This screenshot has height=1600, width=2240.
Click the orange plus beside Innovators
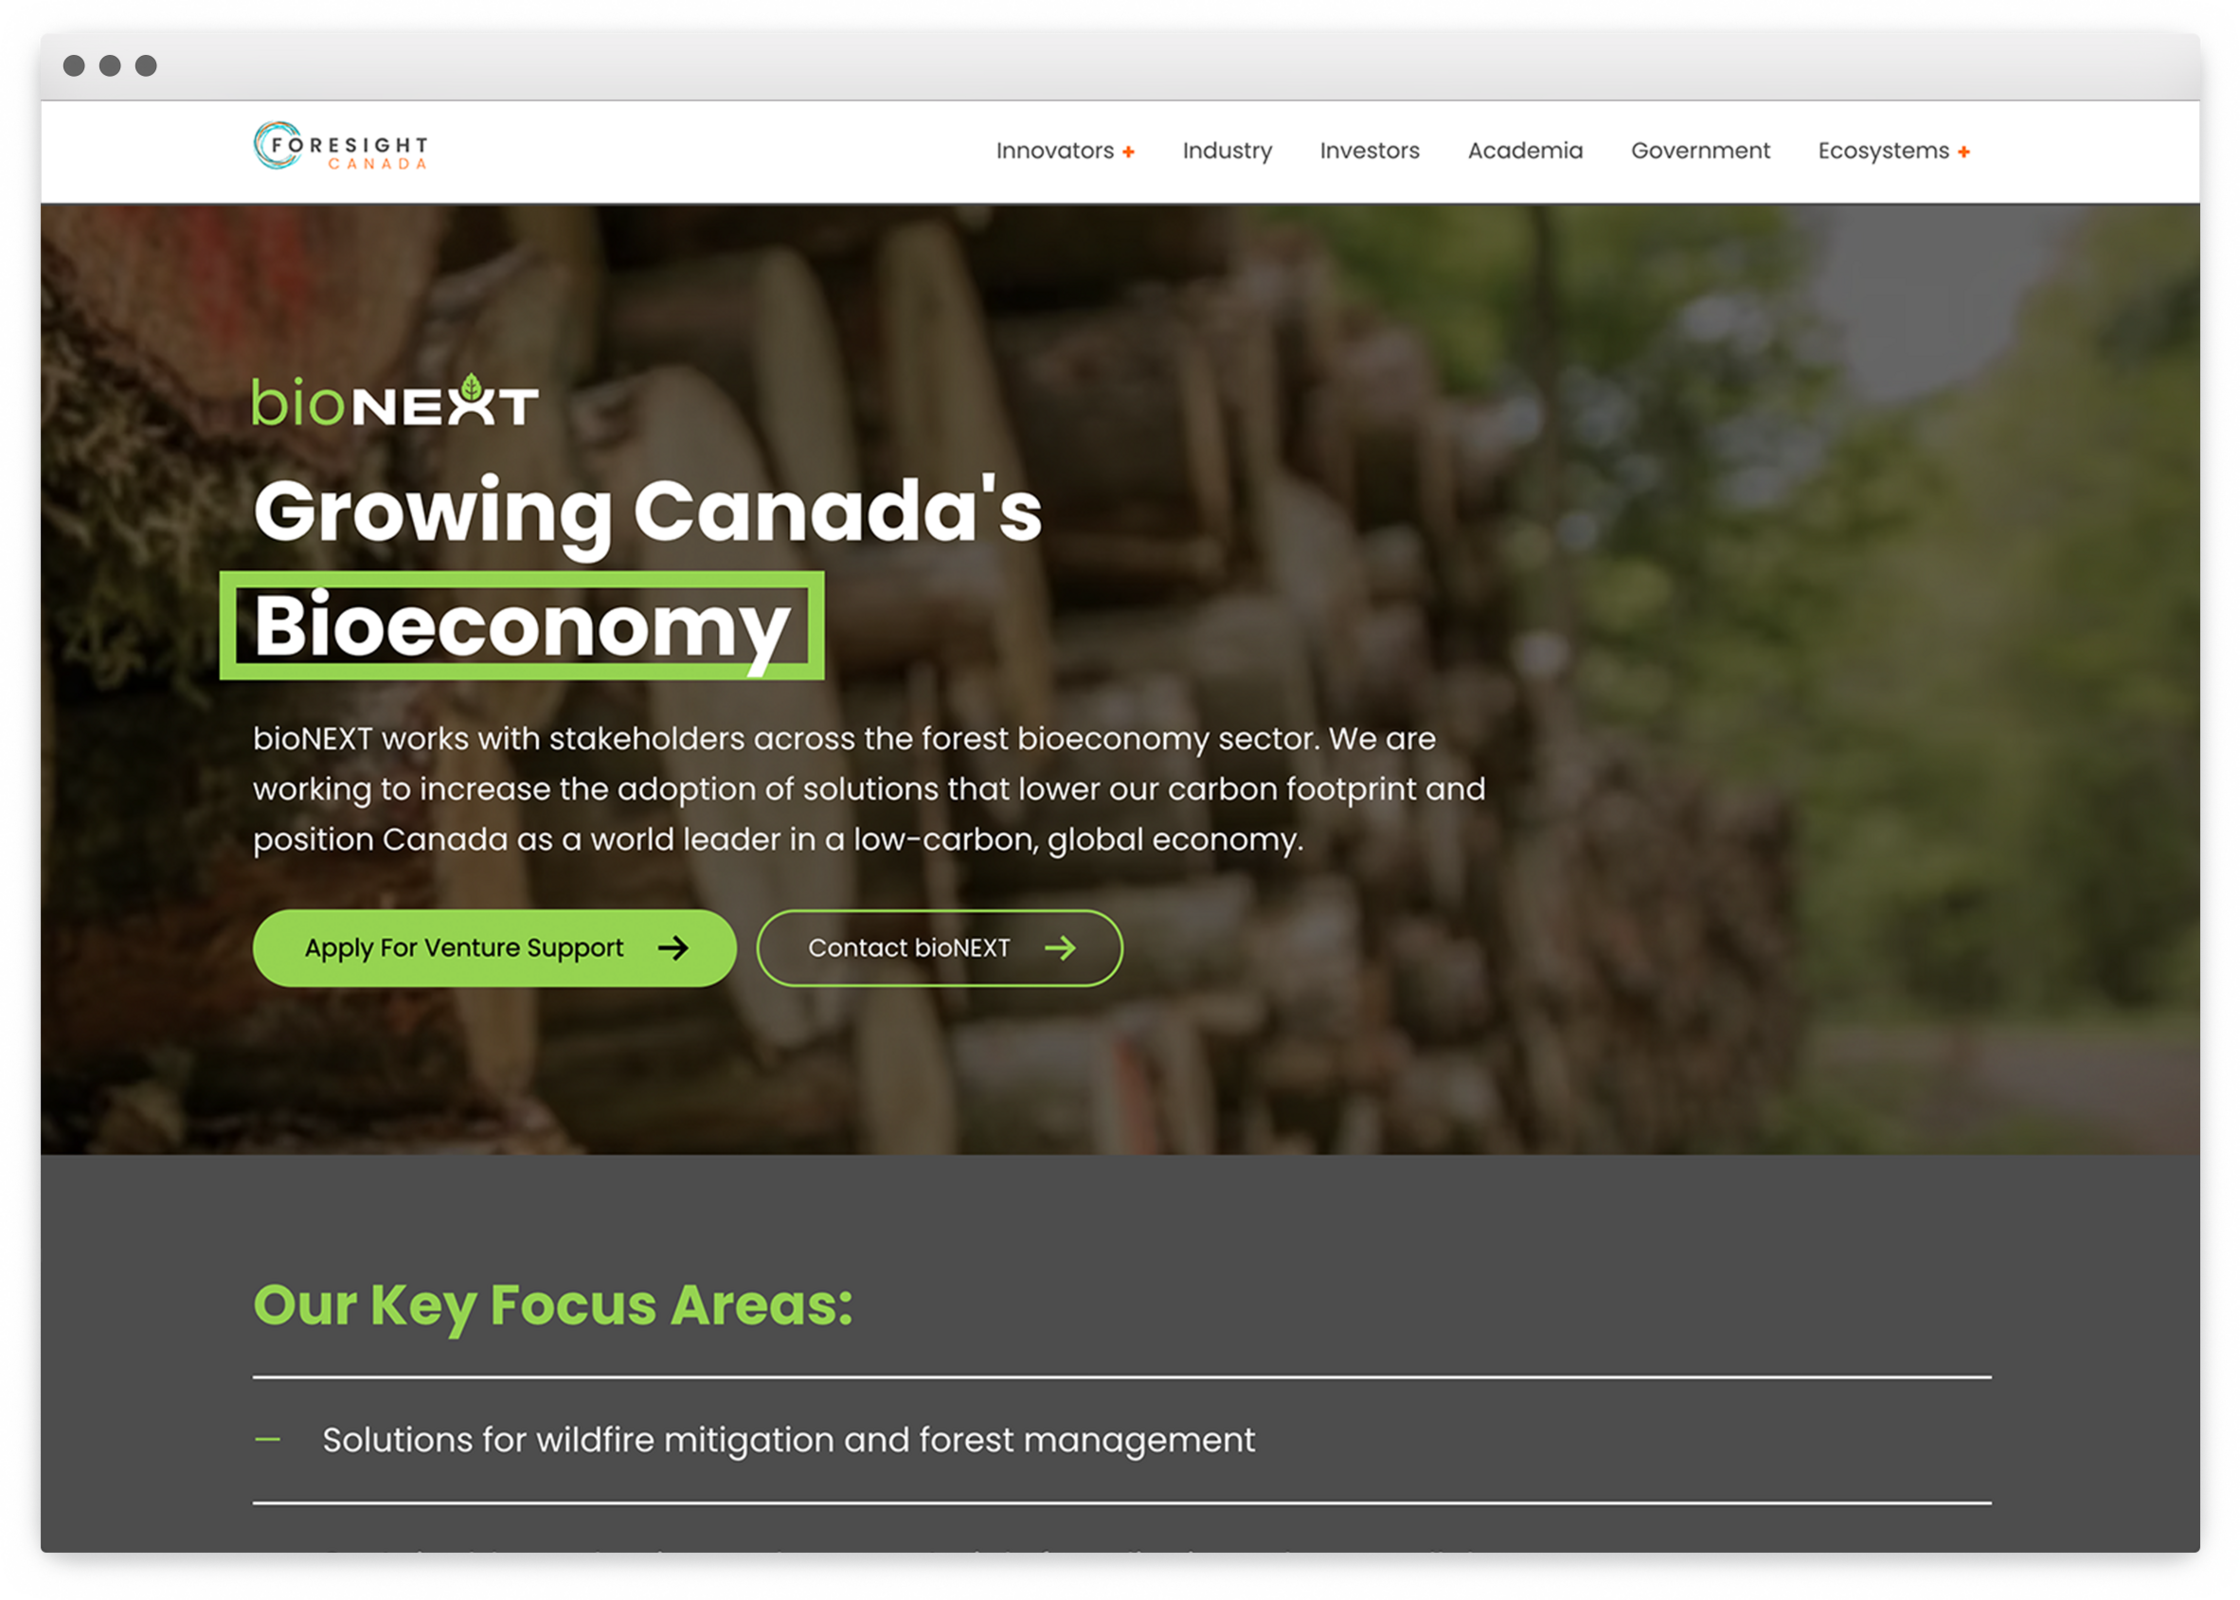pos(1128,152)
